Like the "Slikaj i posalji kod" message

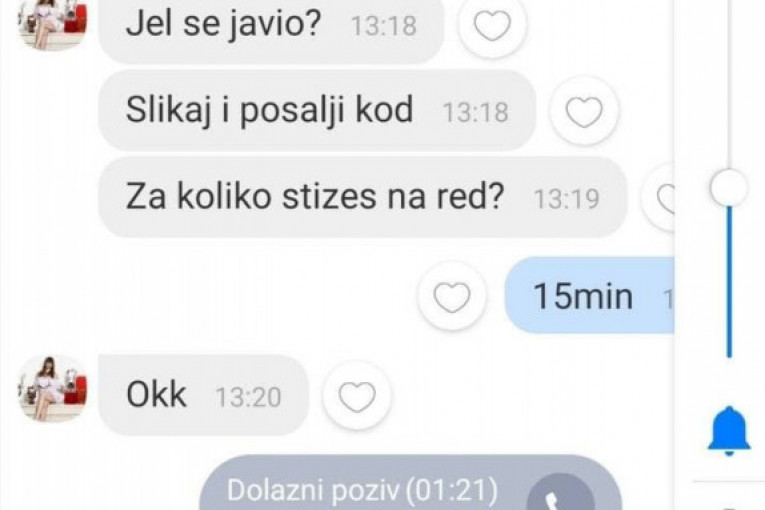coord(584,112)
